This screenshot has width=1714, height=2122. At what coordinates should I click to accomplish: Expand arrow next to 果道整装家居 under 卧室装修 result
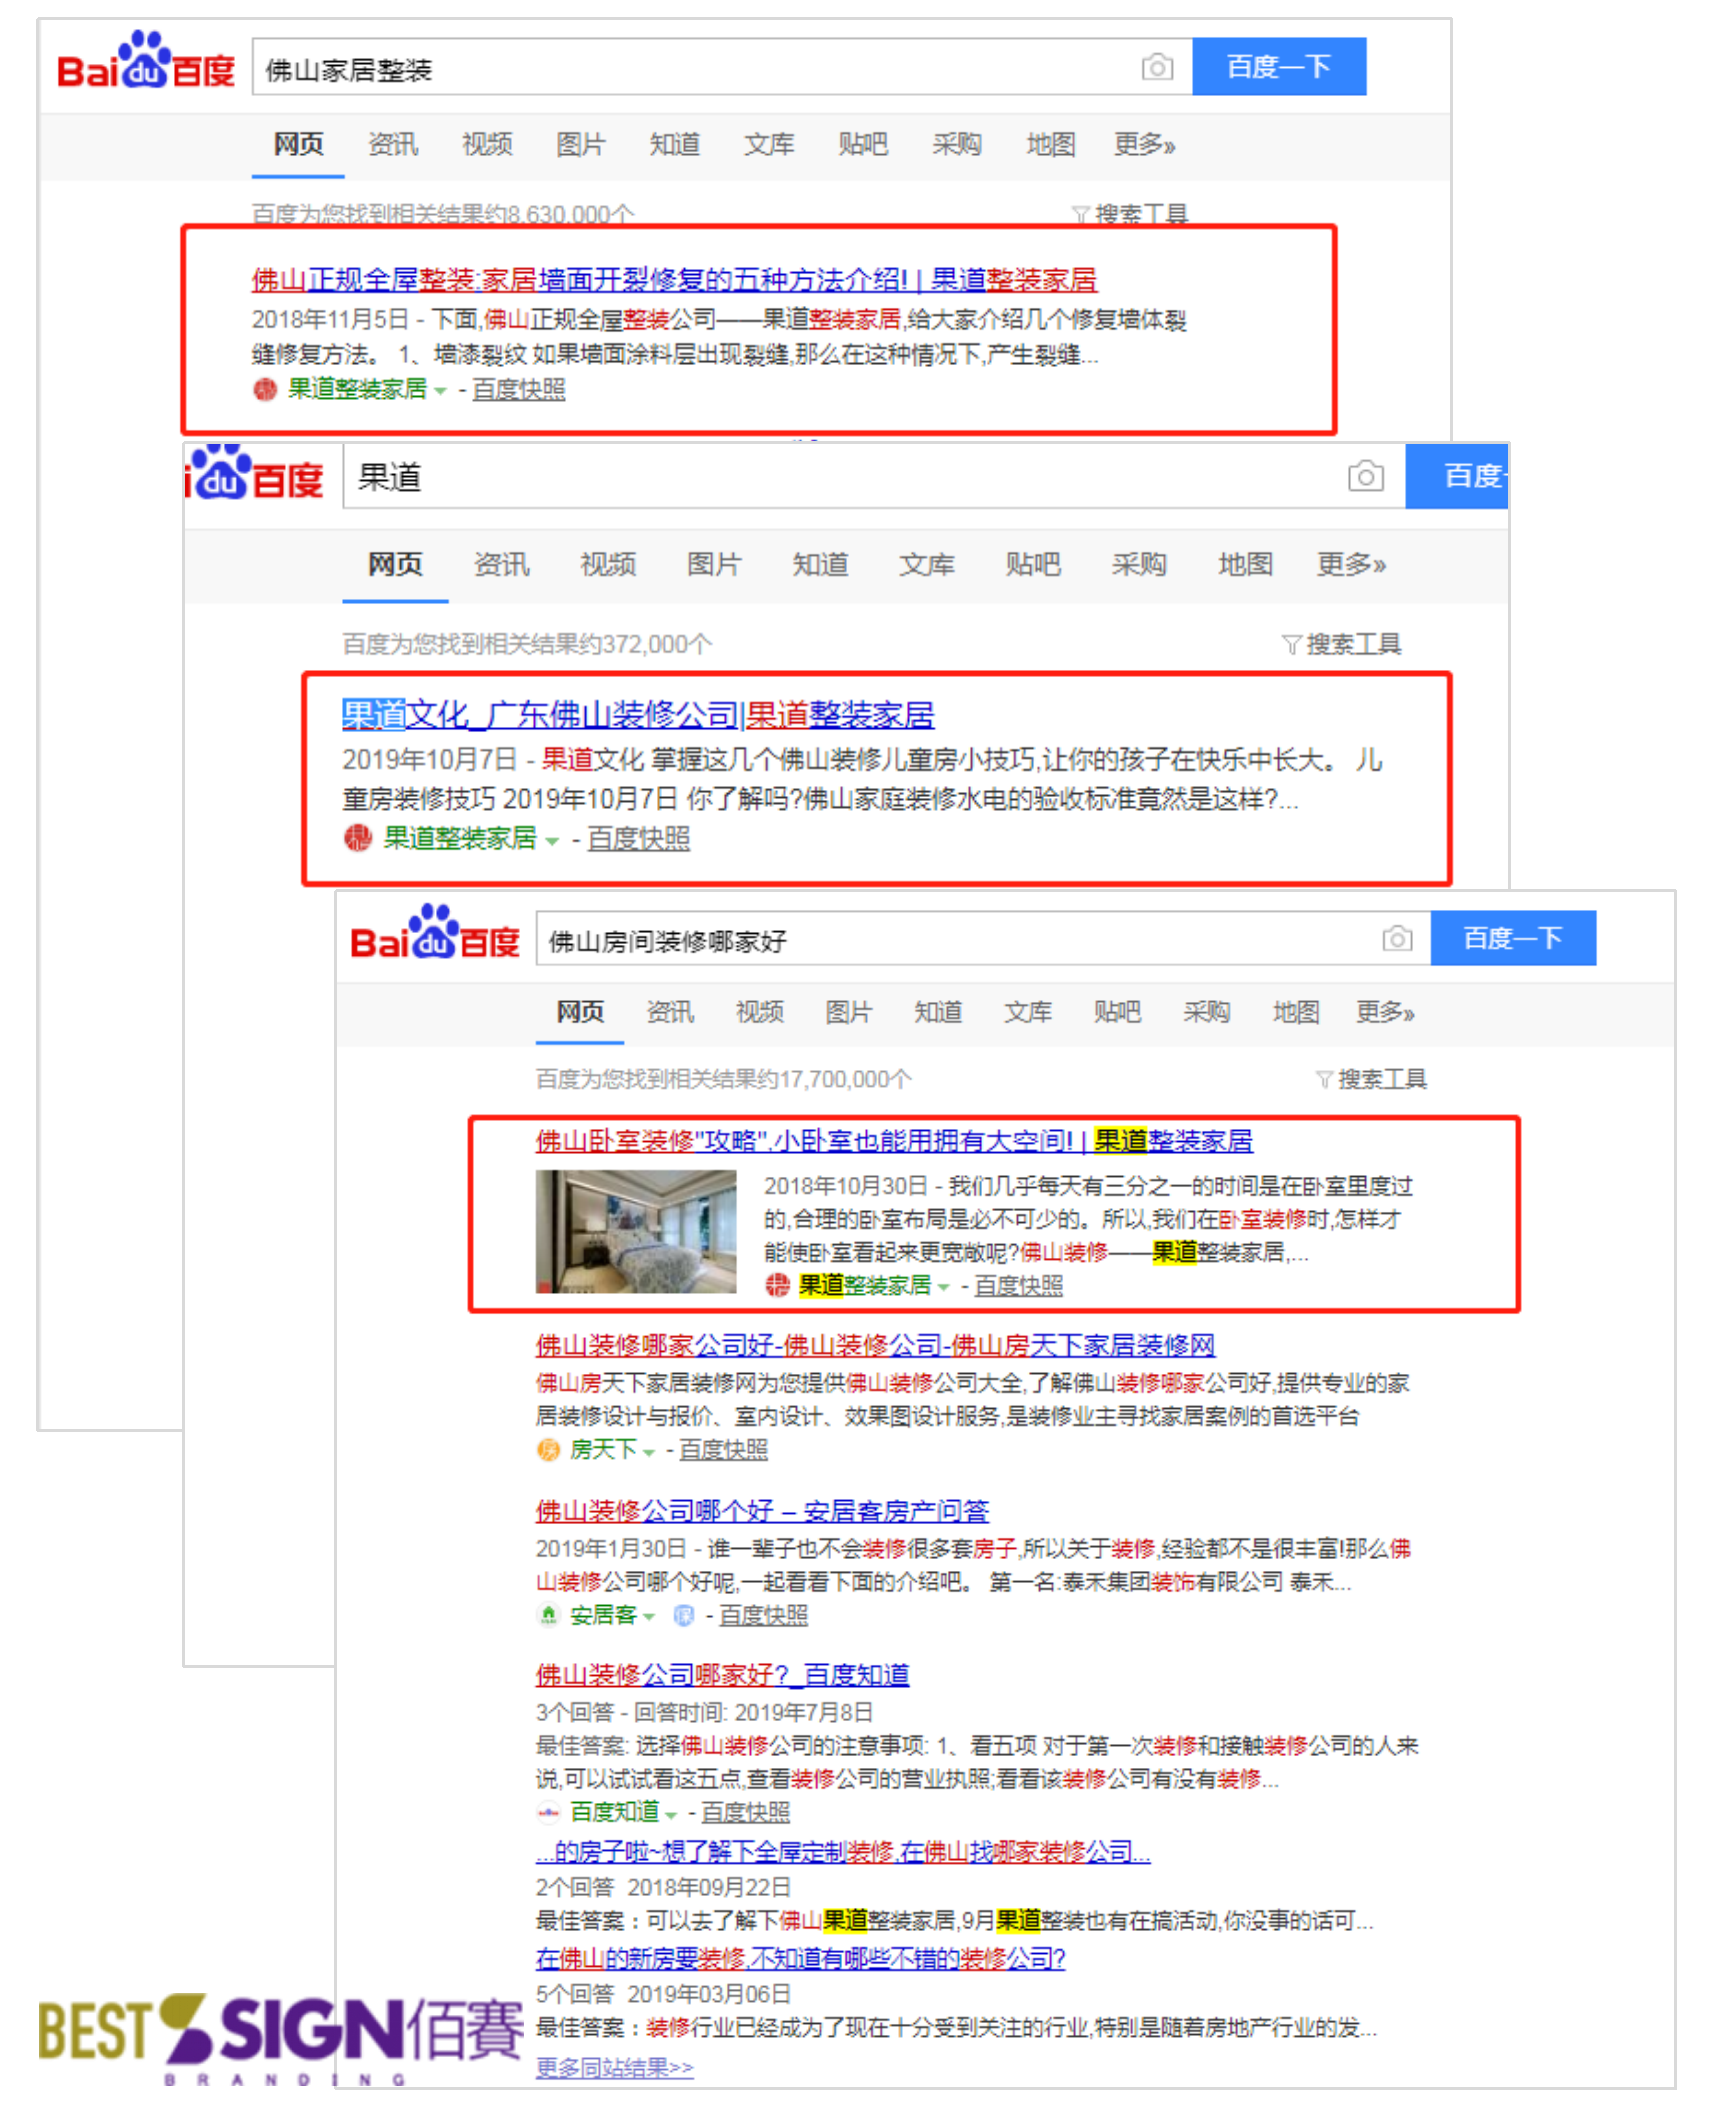coord(943,1288)
